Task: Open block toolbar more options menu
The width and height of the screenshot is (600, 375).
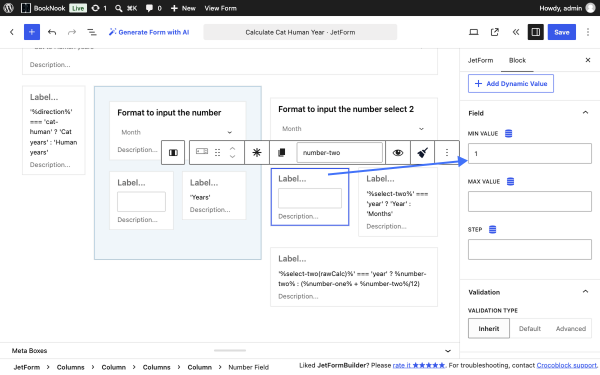Action: (447, 152)
